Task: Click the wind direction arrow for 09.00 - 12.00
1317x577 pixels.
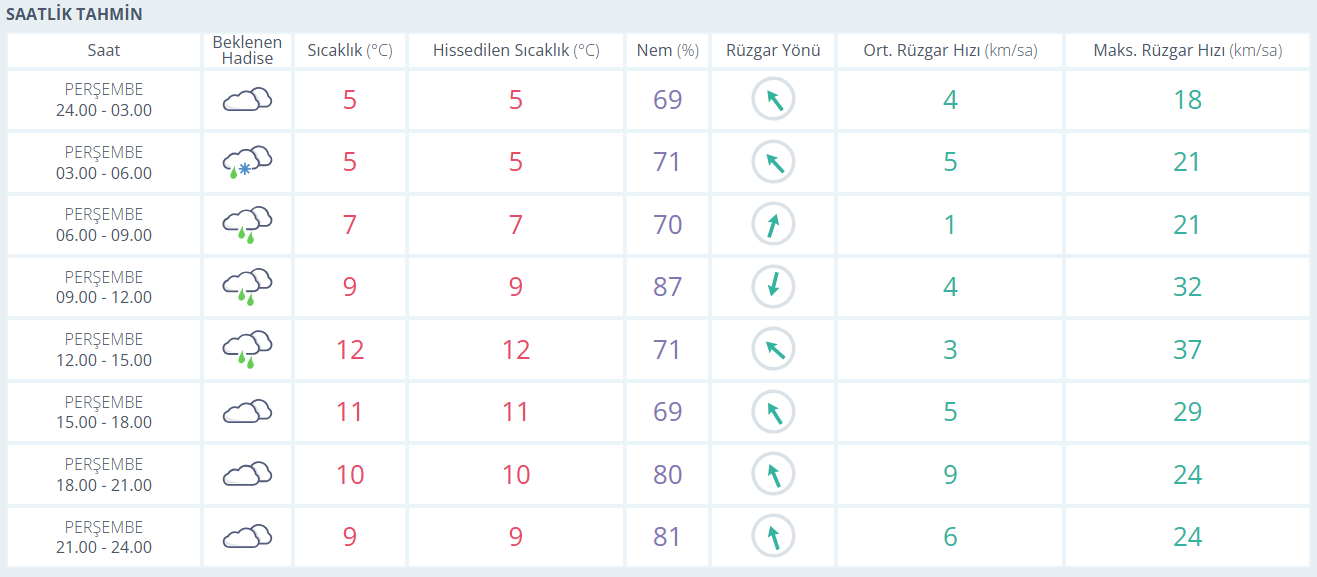Action: coord(773,287)
